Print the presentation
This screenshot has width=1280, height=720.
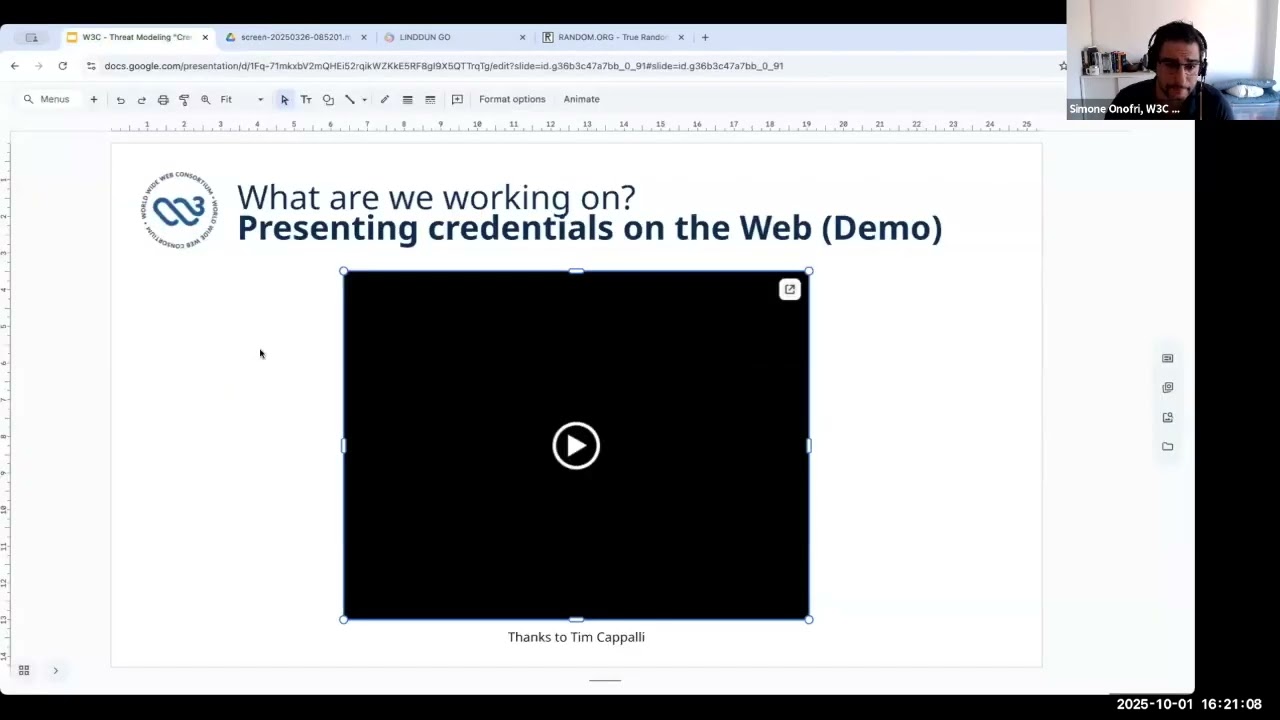[x=163, y=100]
